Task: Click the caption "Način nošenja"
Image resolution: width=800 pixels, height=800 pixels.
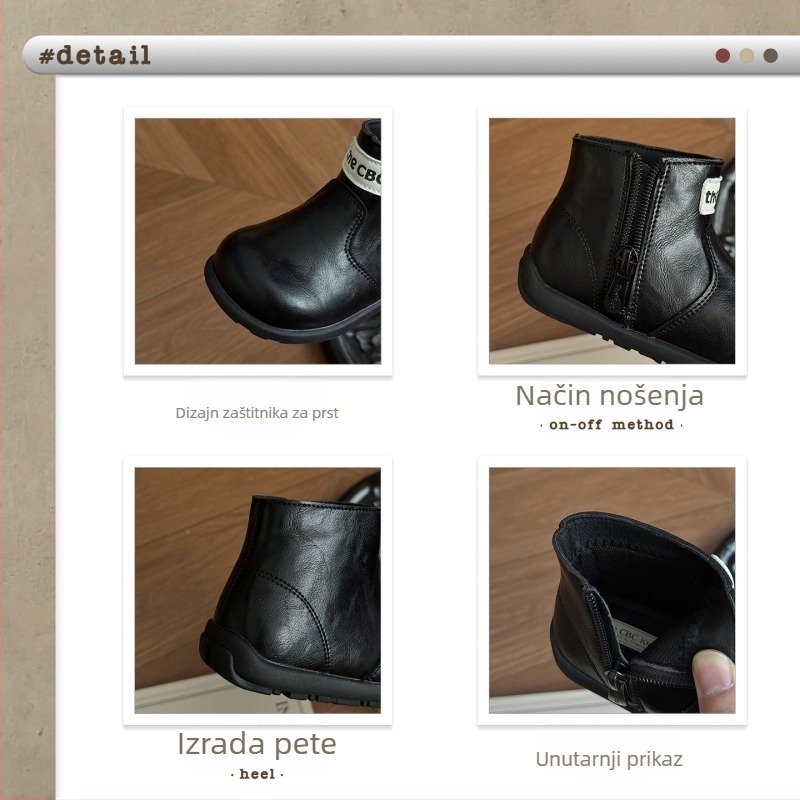Action: pyautogui.click(x=610, y=395)
